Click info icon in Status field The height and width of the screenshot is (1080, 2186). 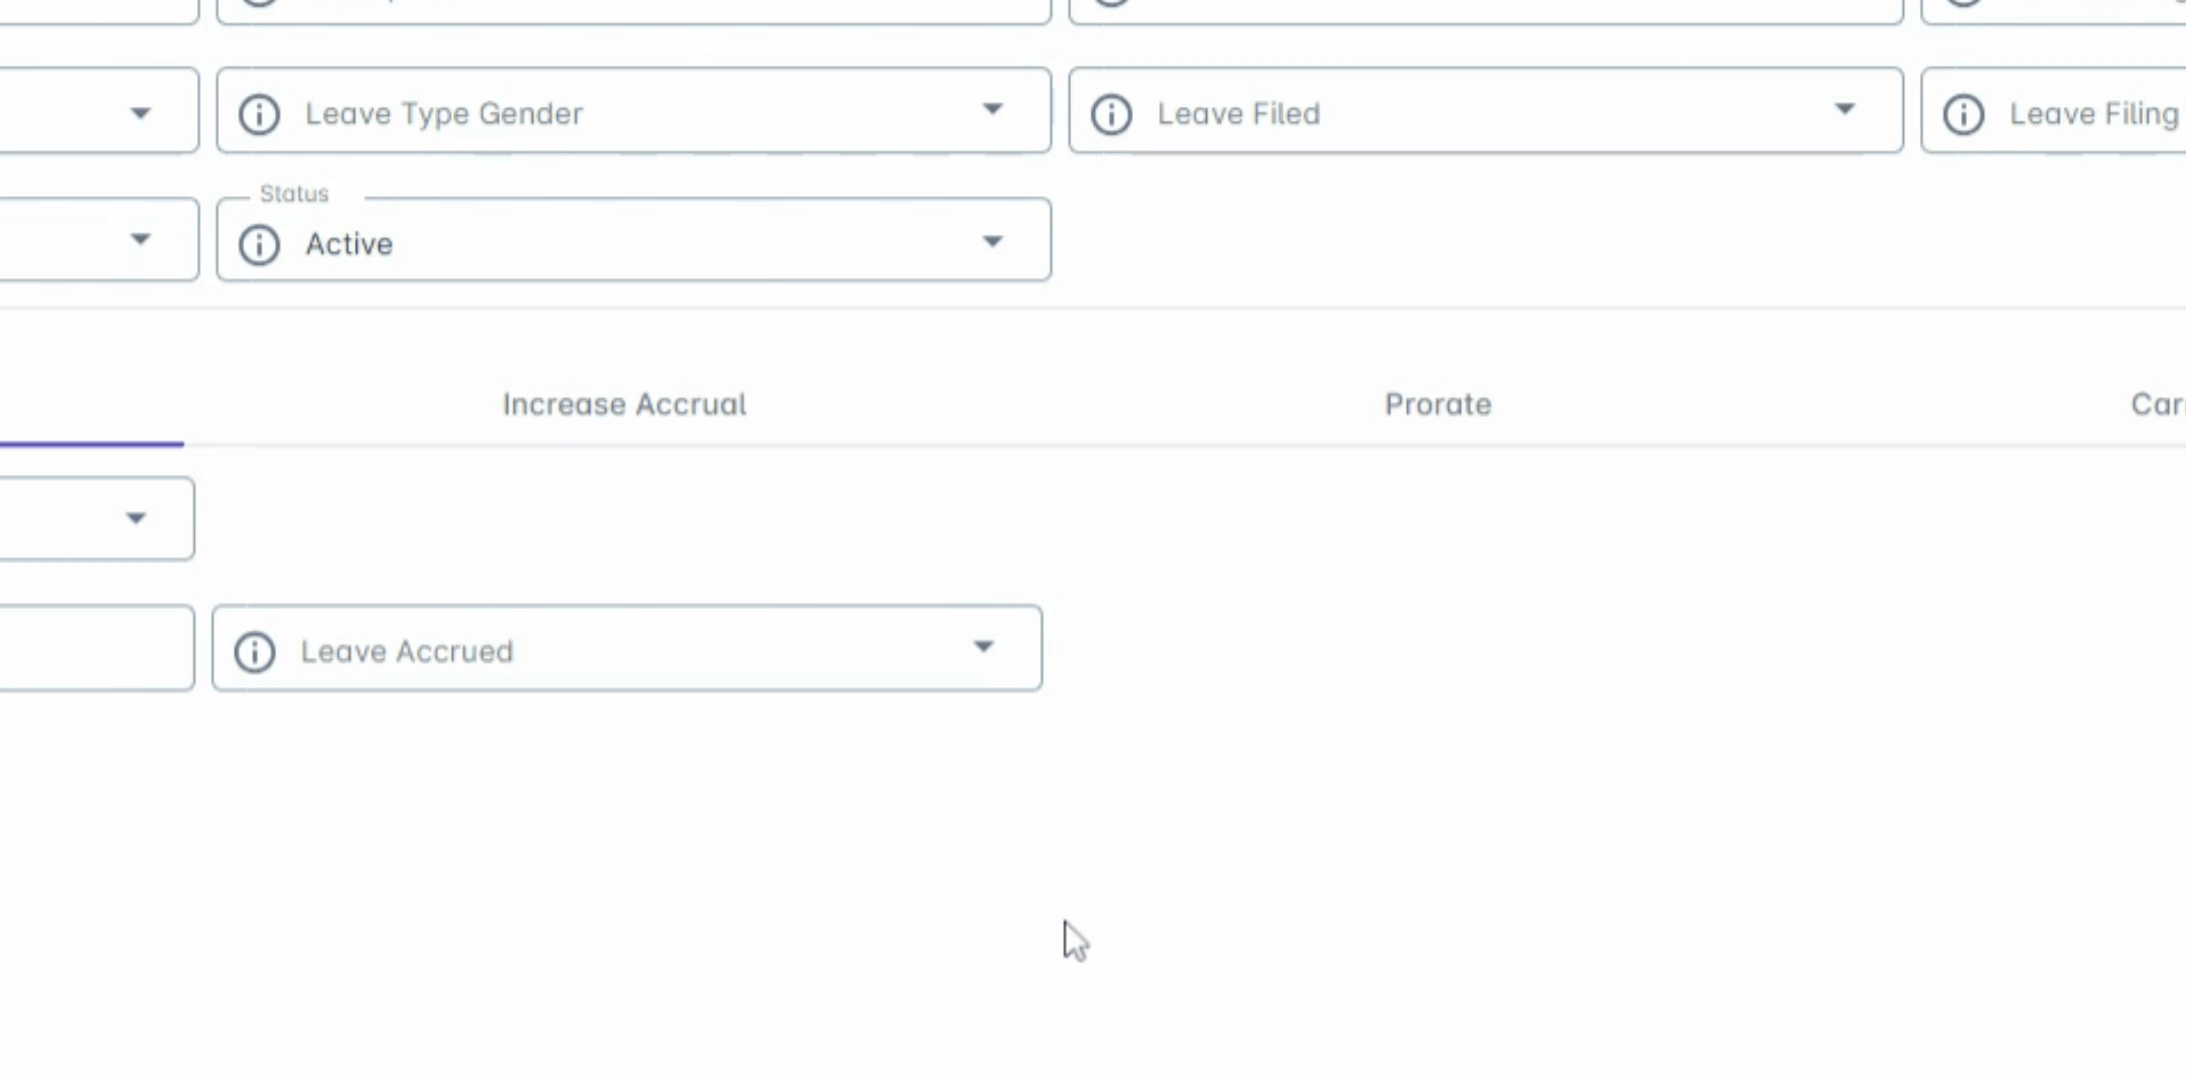click(x=259, y=244)
